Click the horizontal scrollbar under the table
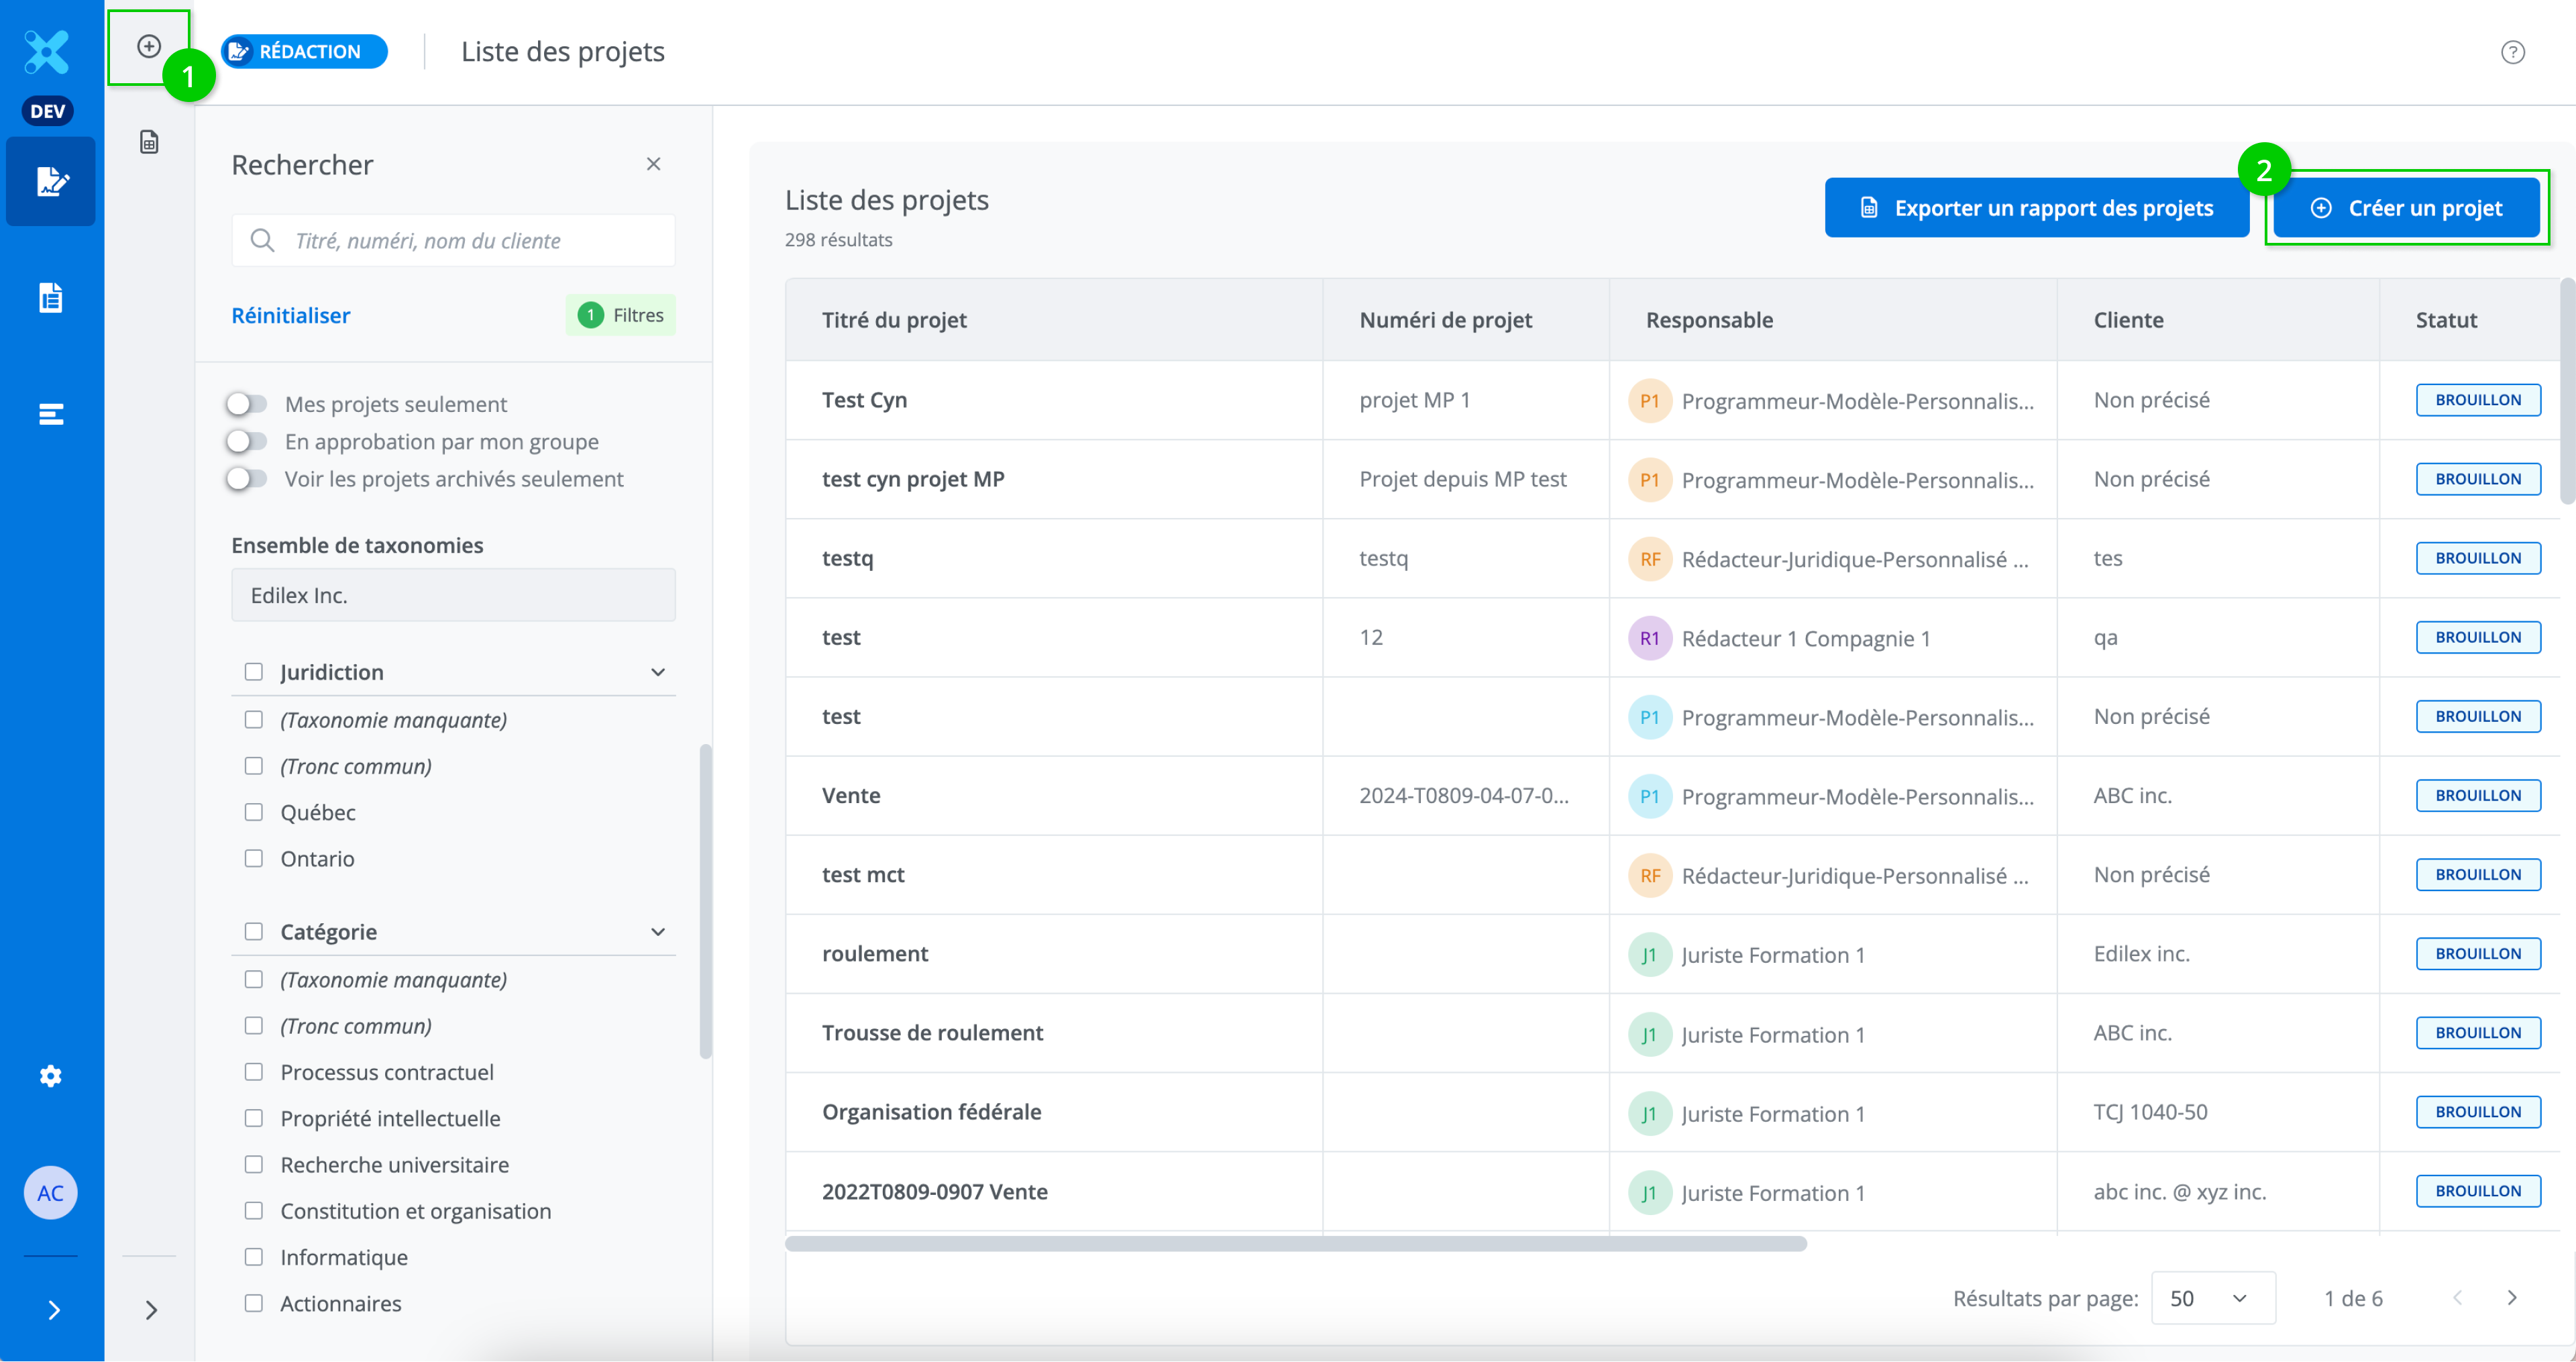 [x=1295, y=1244]
